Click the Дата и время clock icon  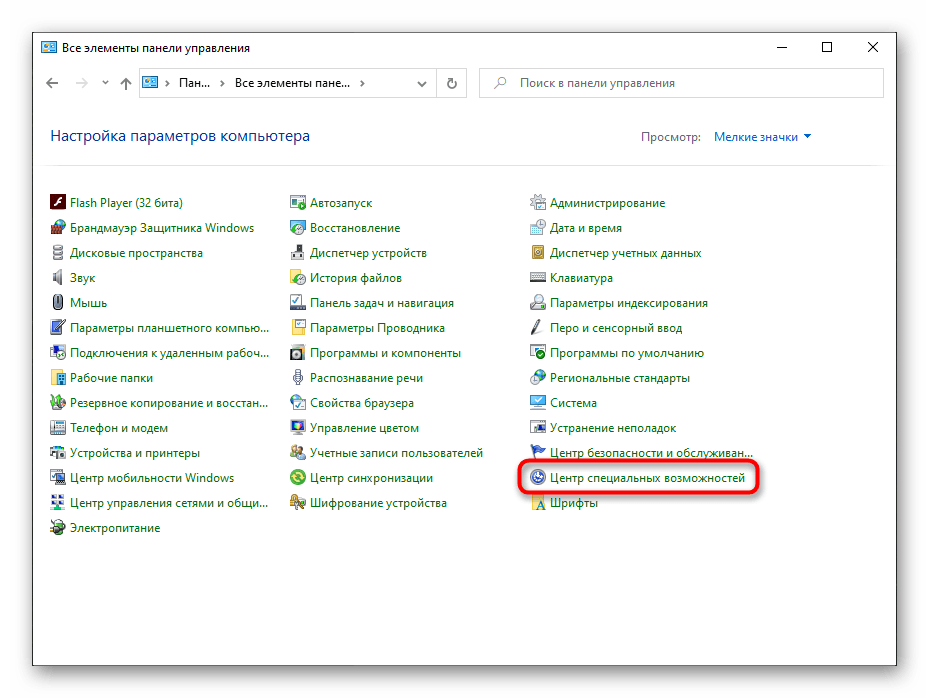537,228
